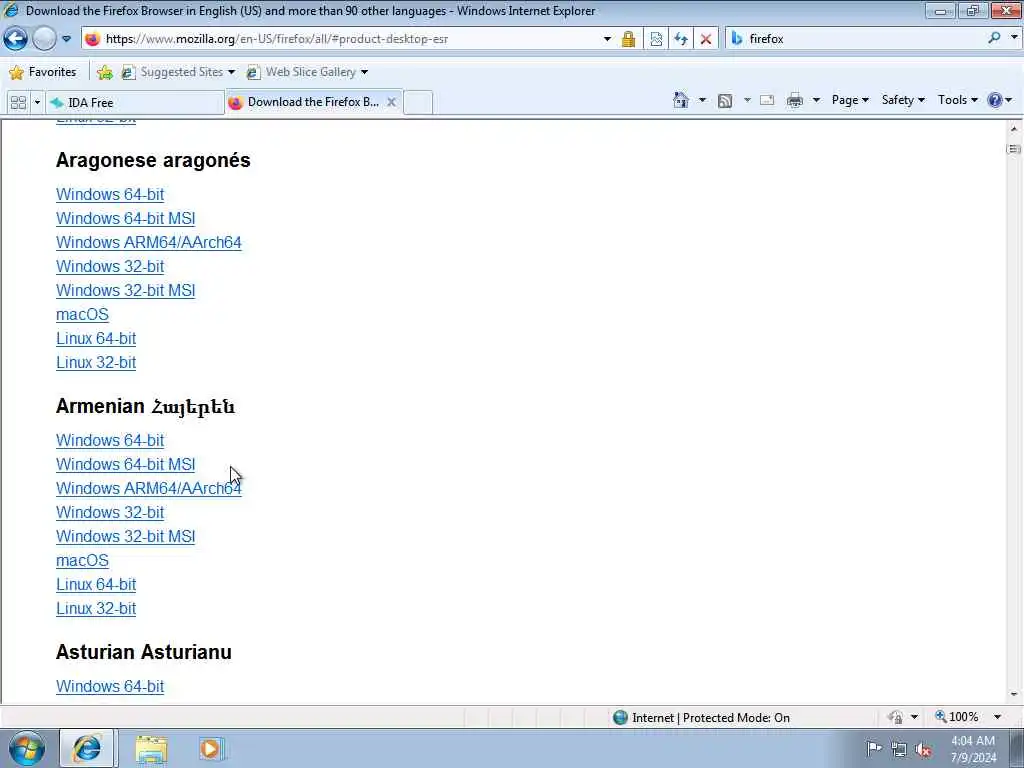The image size is (1024, 768).
Task: Click Armenian Windows 32-bit MSI link
Action: (x=125, y=537)
